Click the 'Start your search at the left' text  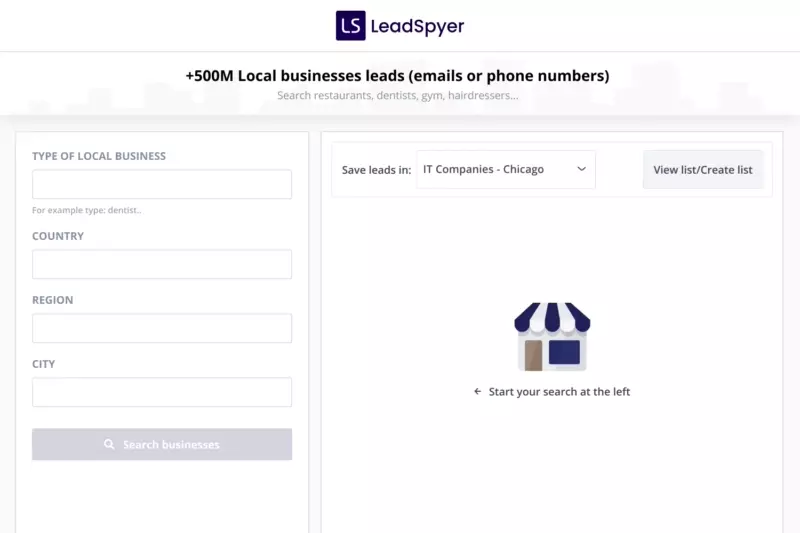tap(559, 392)
